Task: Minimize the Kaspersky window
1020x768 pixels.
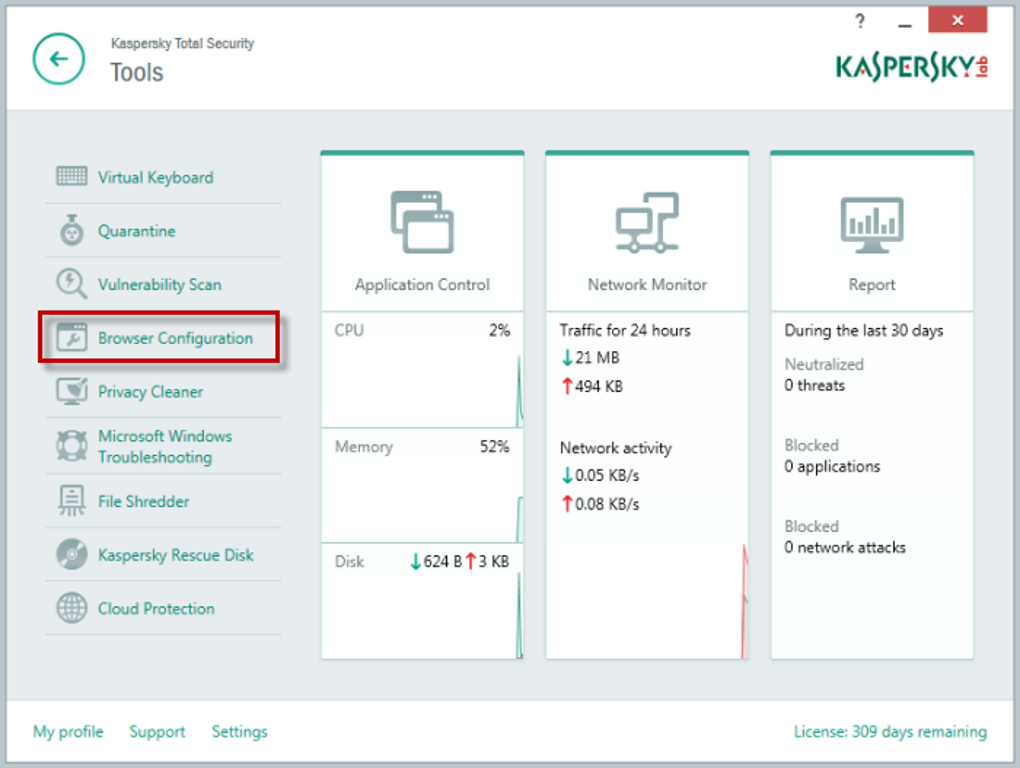Action: 904,23
